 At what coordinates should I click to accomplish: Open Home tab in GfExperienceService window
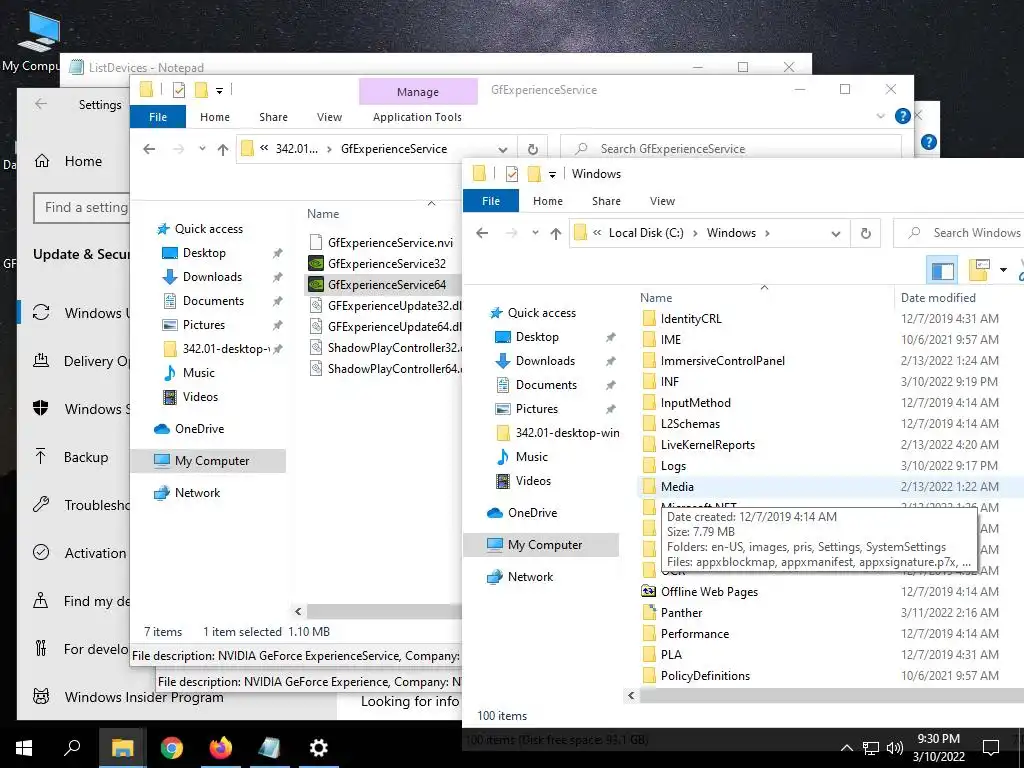click(214, 117)
